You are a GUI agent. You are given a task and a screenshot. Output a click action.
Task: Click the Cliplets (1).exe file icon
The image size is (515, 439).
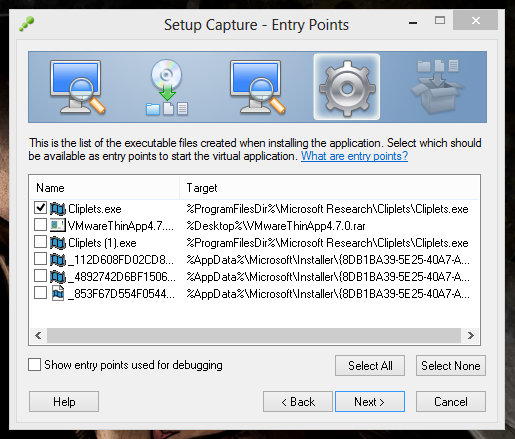(58, 243)
